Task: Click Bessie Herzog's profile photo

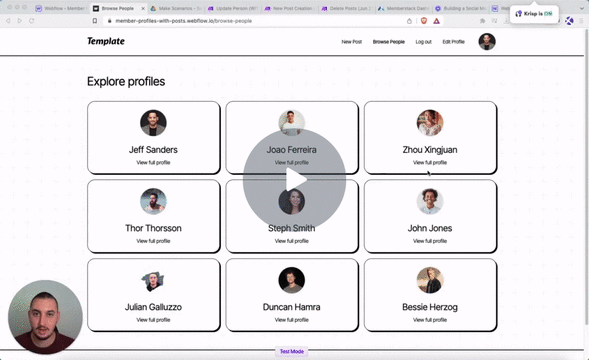Action: [x=430, y=280]
